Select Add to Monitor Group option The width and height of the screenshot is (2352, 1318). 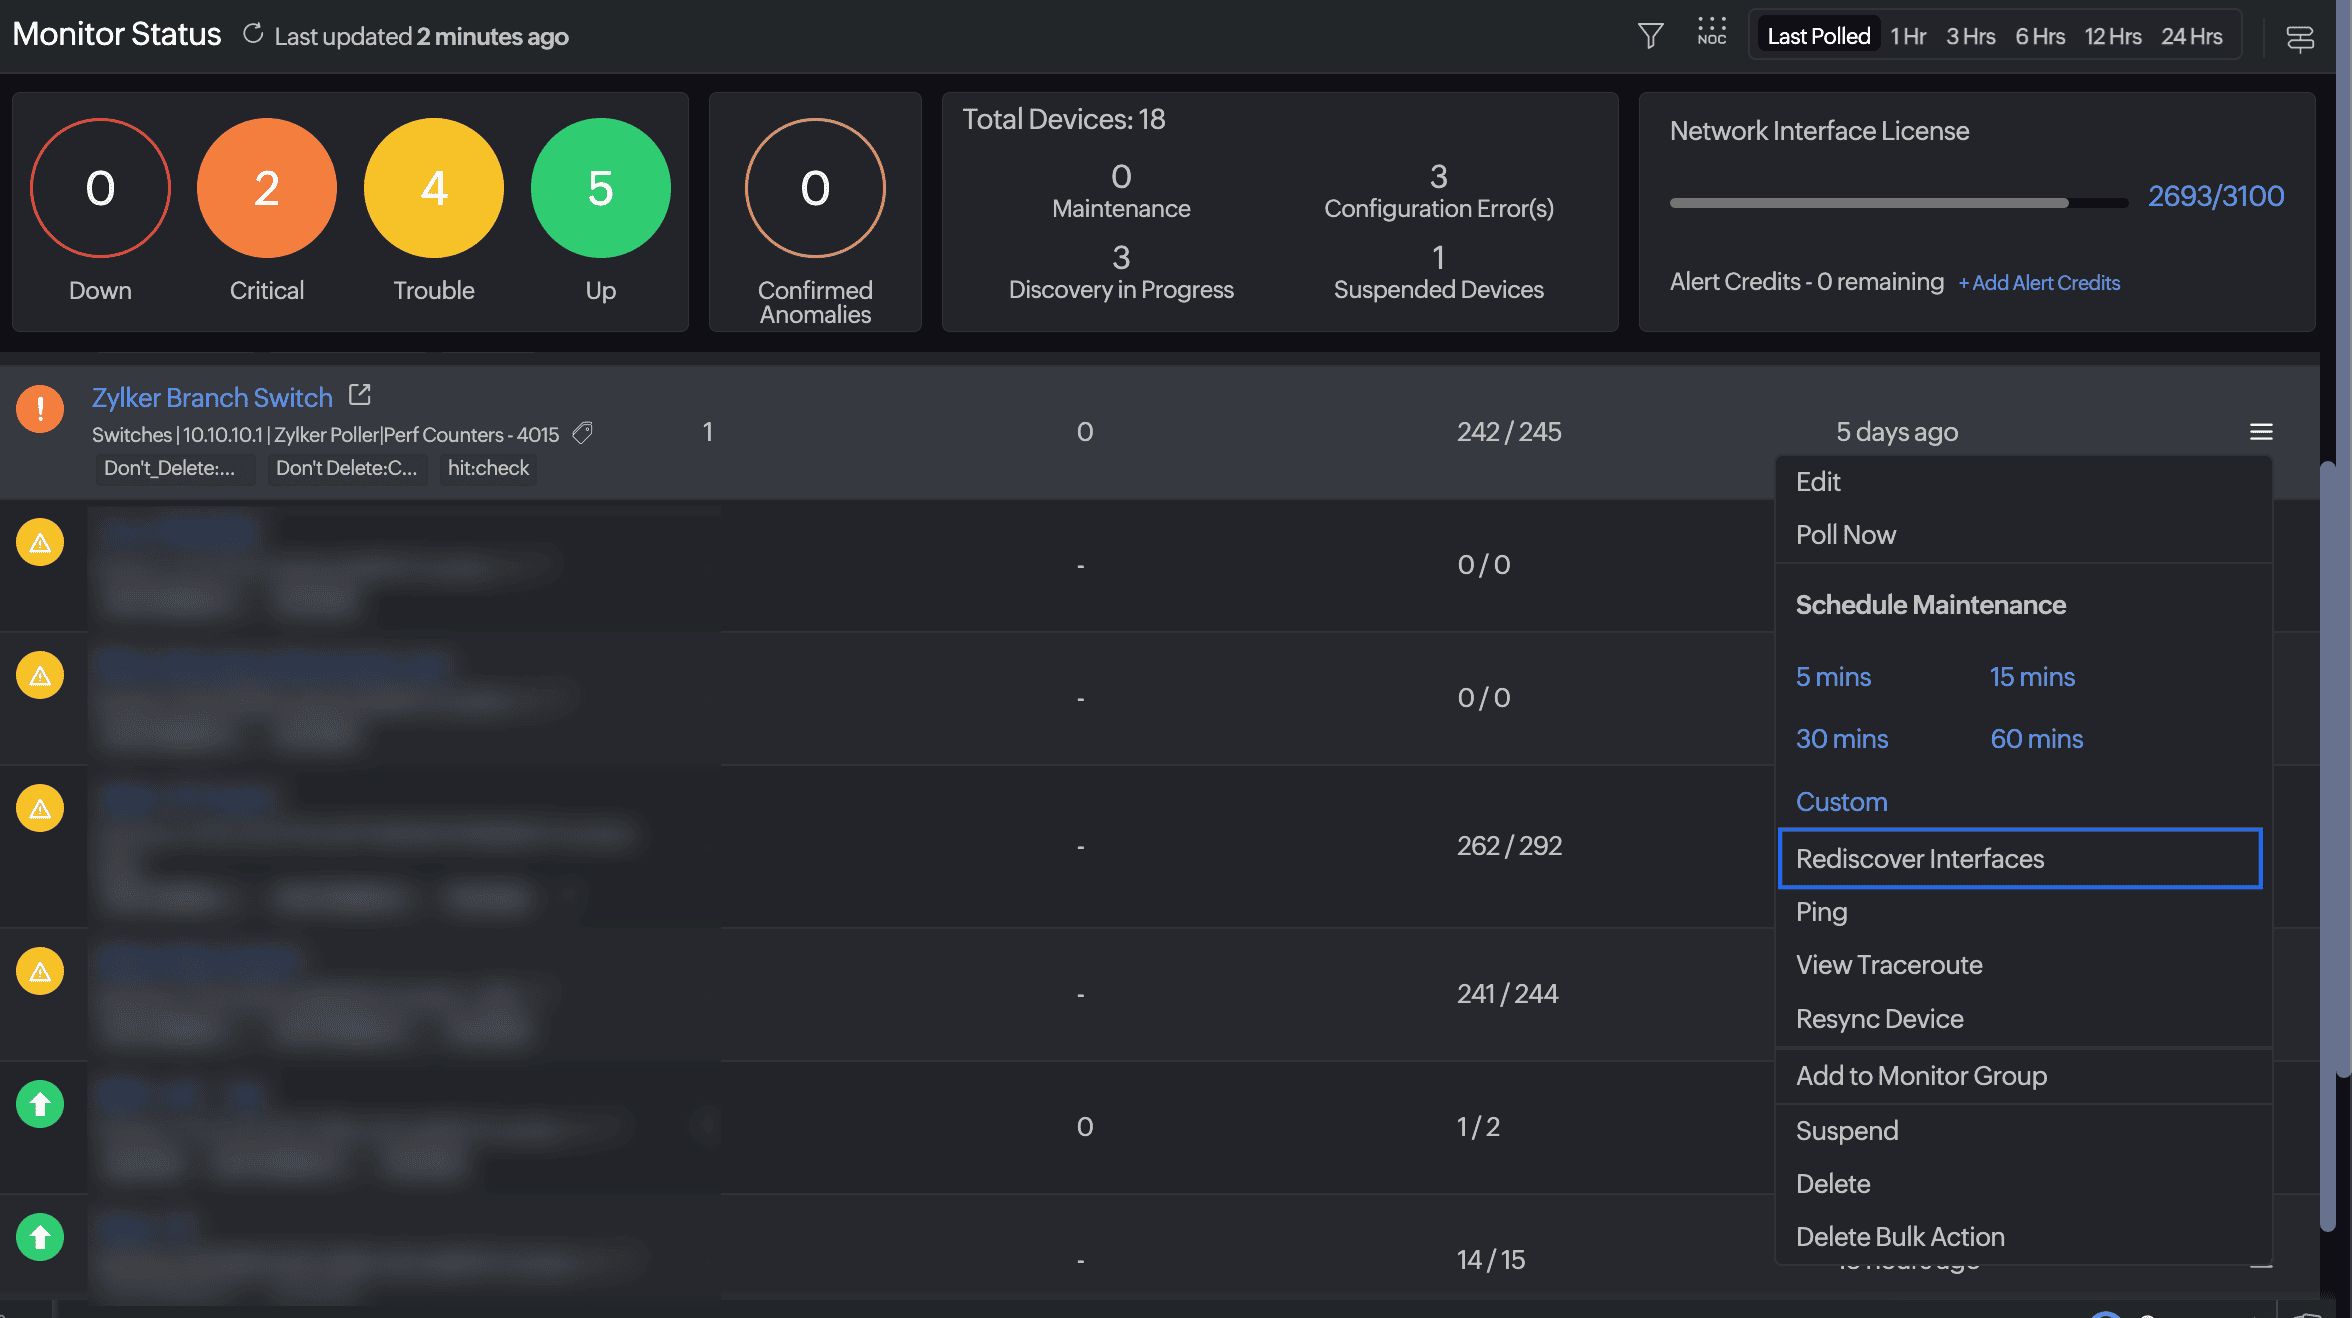[1921, 1076]
